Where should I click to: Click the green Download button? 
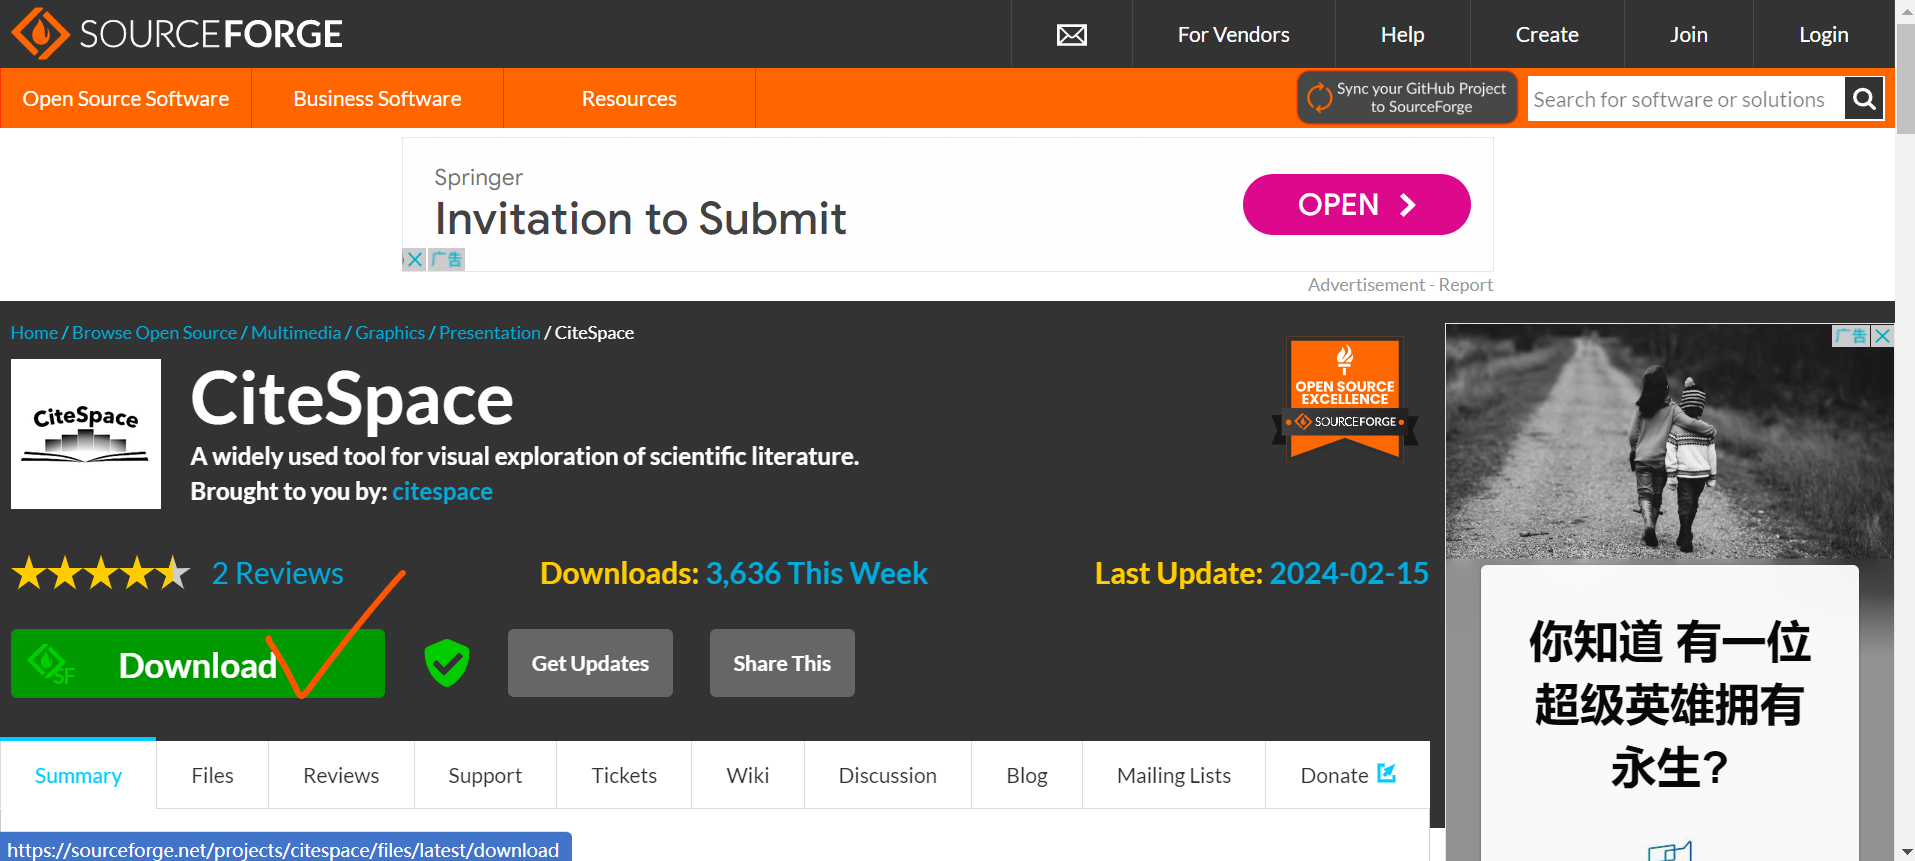point(198,663)
